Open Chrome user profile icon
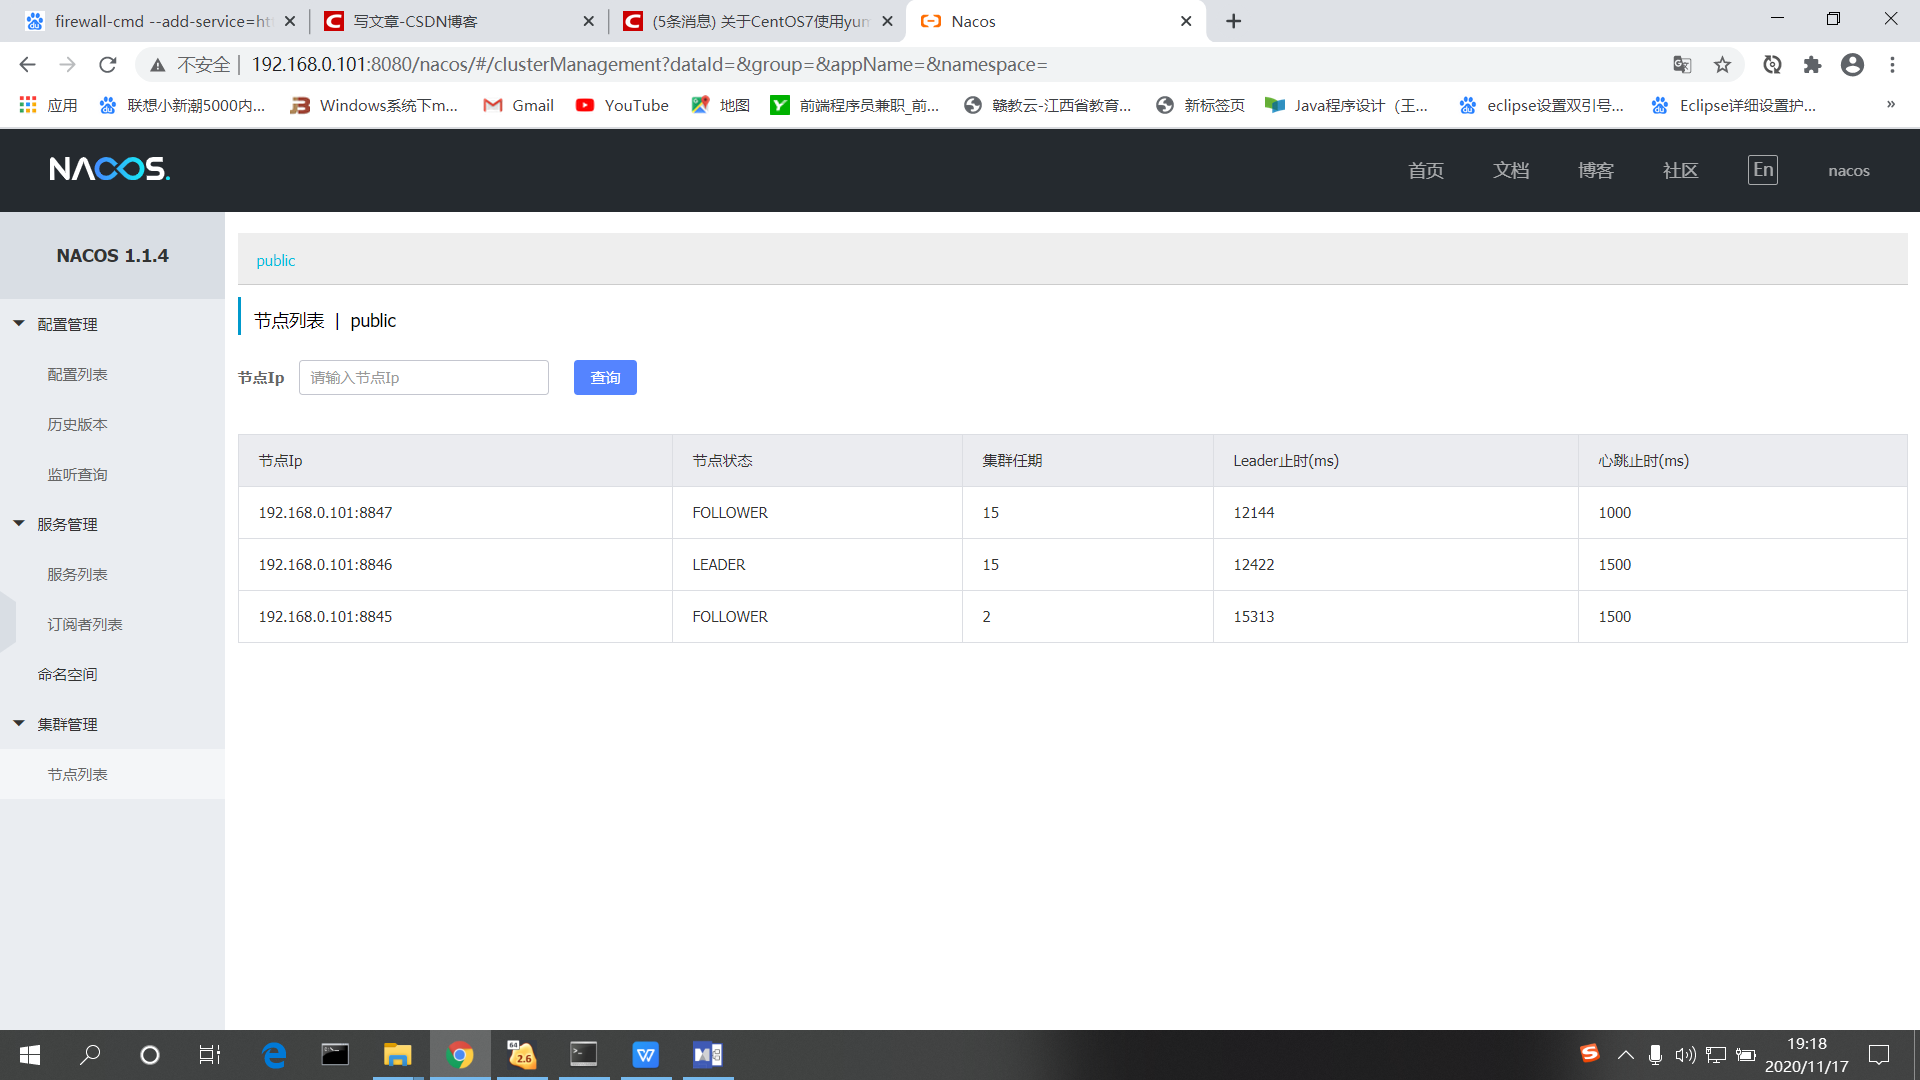 (1852, 65)
